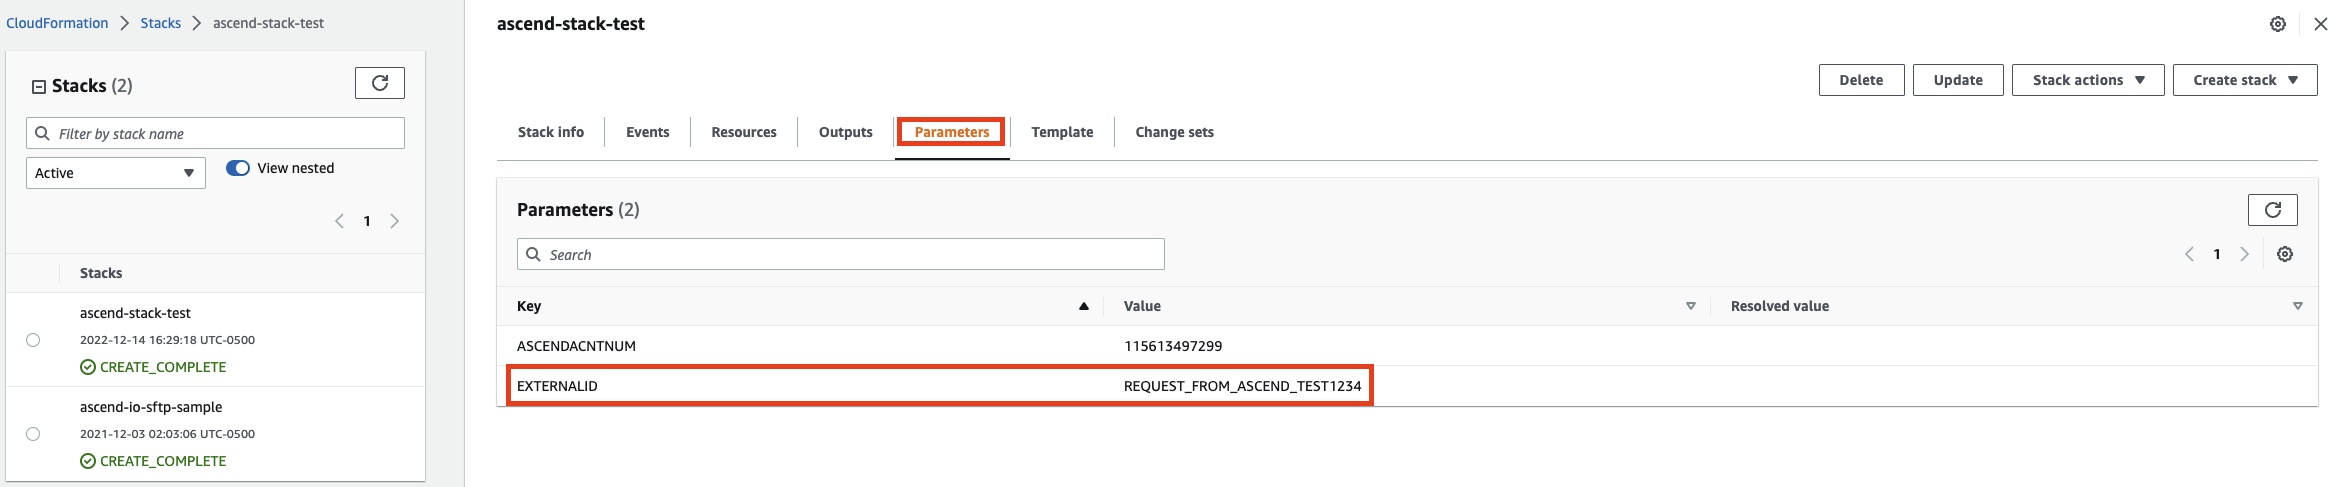The width and height of the screenshot is (2333, 487).
Task: Select ascend-io-sftp-sample radio button
Action: [x=33, y=434]
